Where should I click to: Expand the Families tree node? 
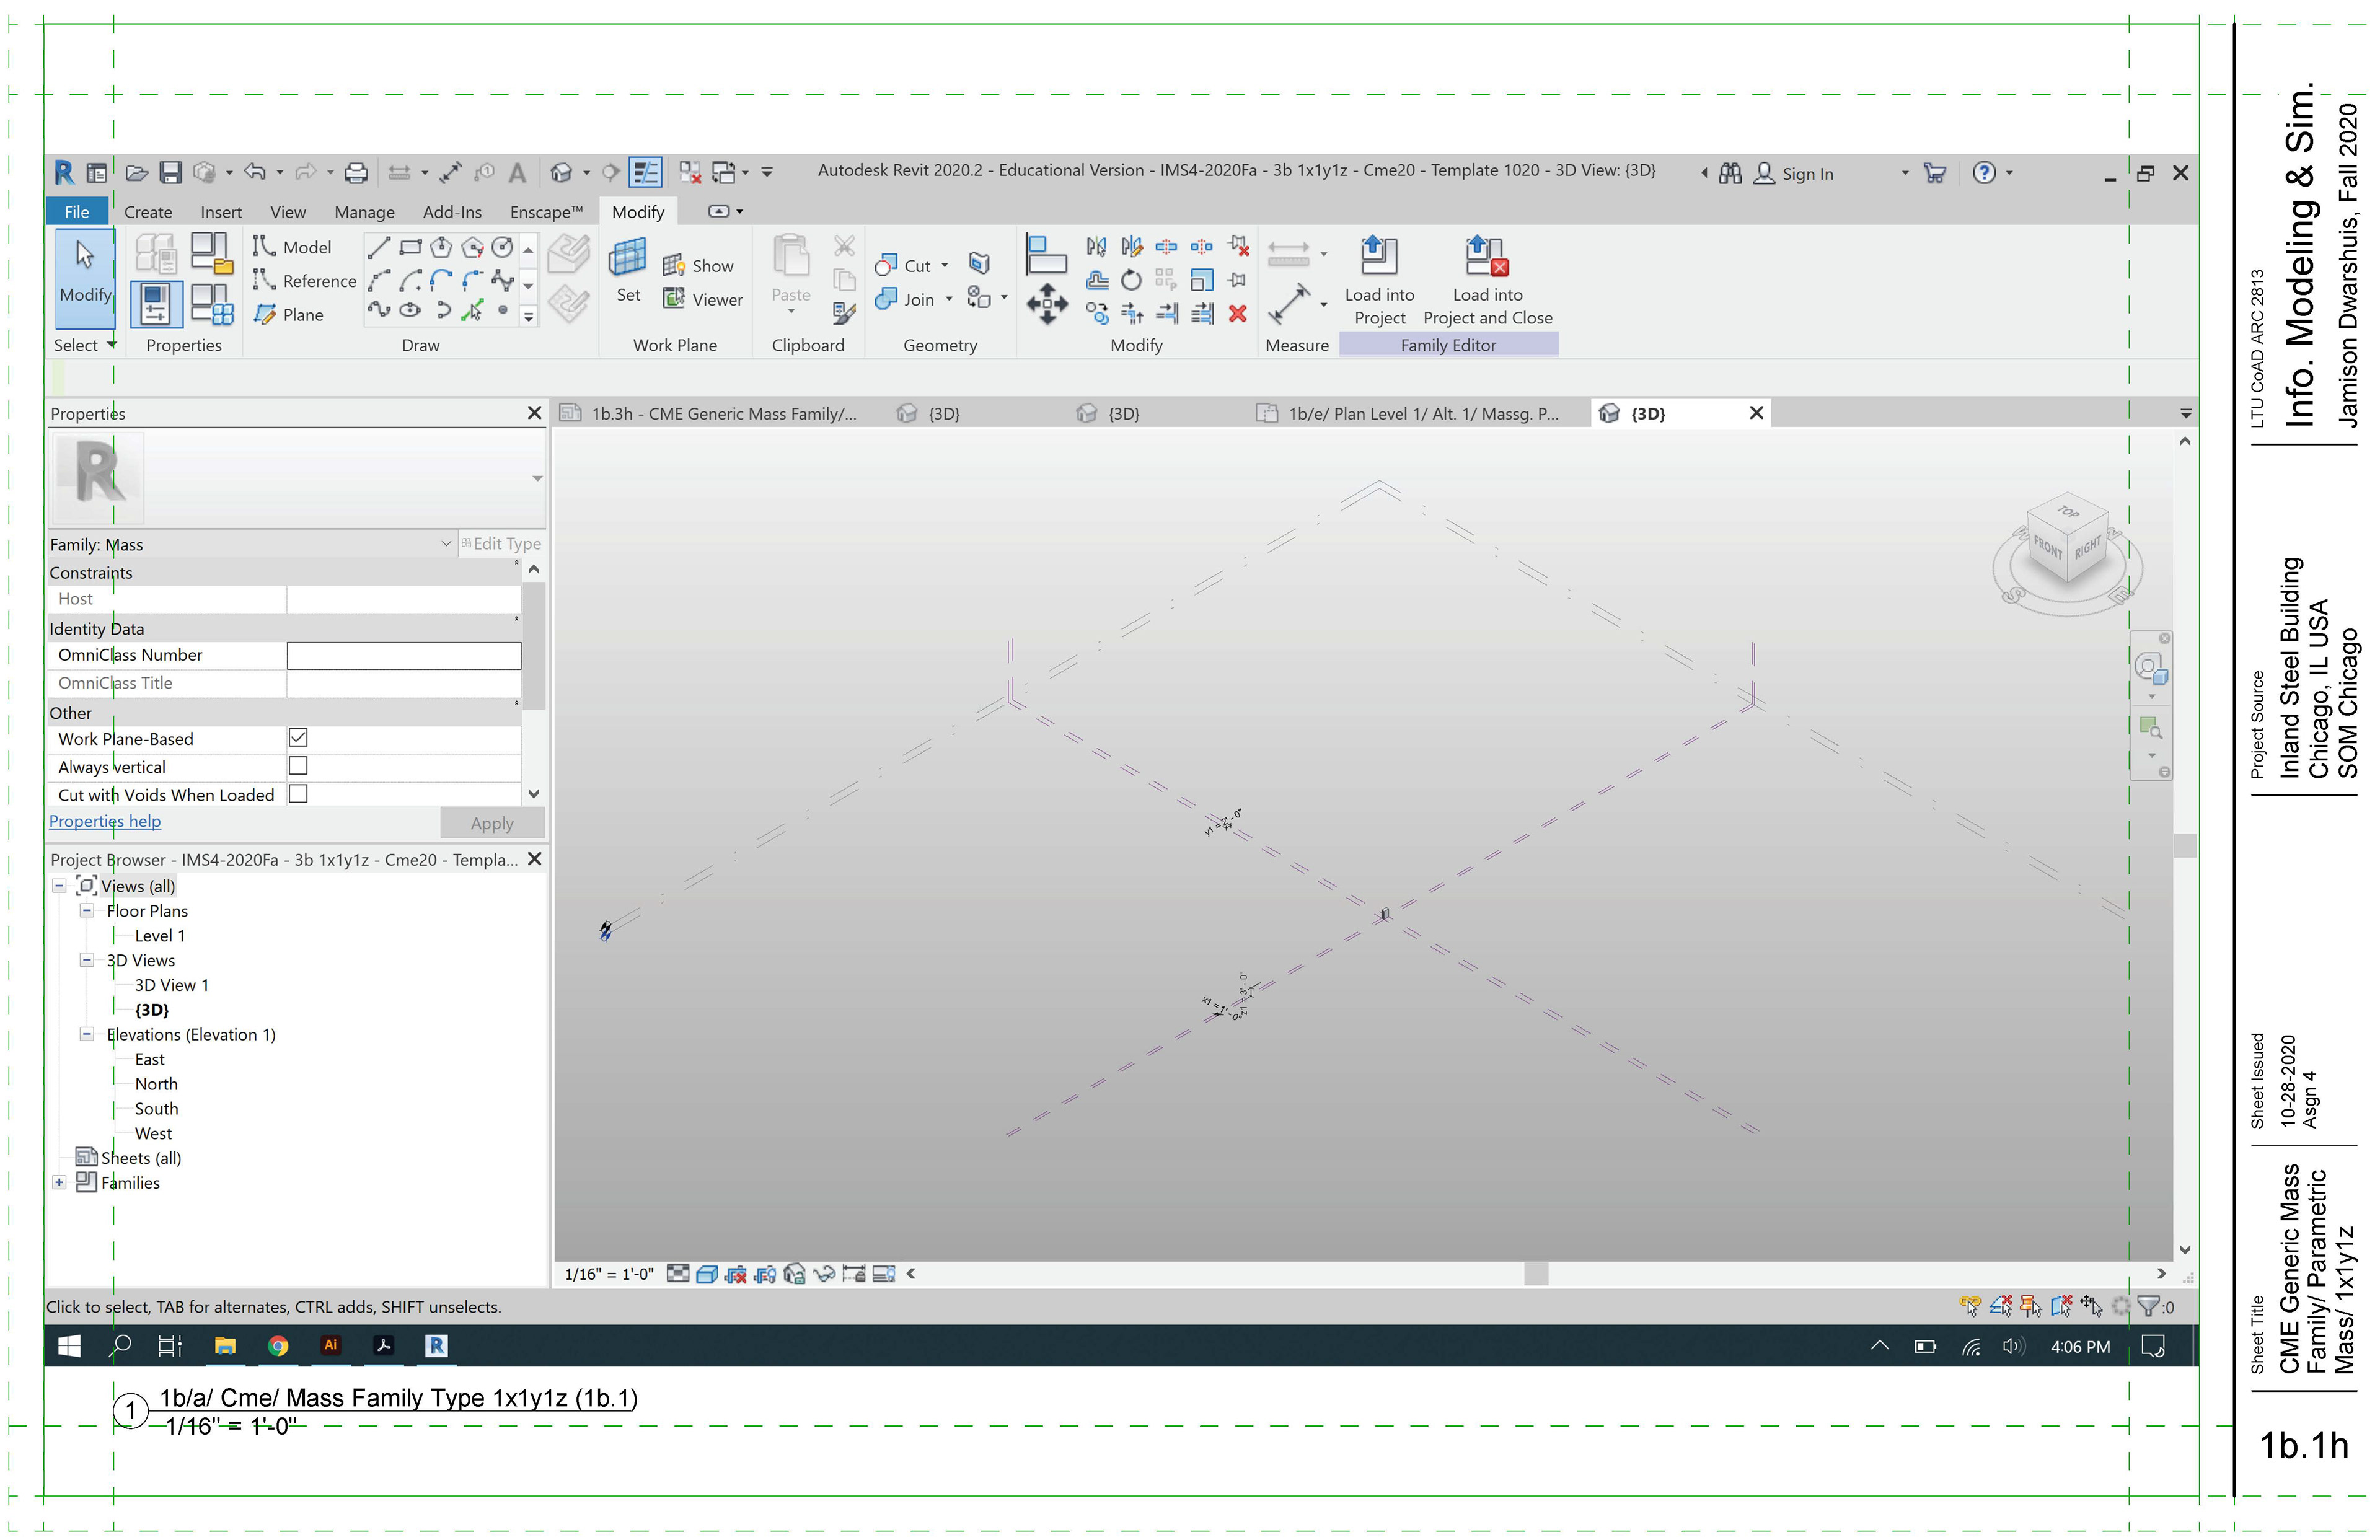click(x=60, y=1182)
